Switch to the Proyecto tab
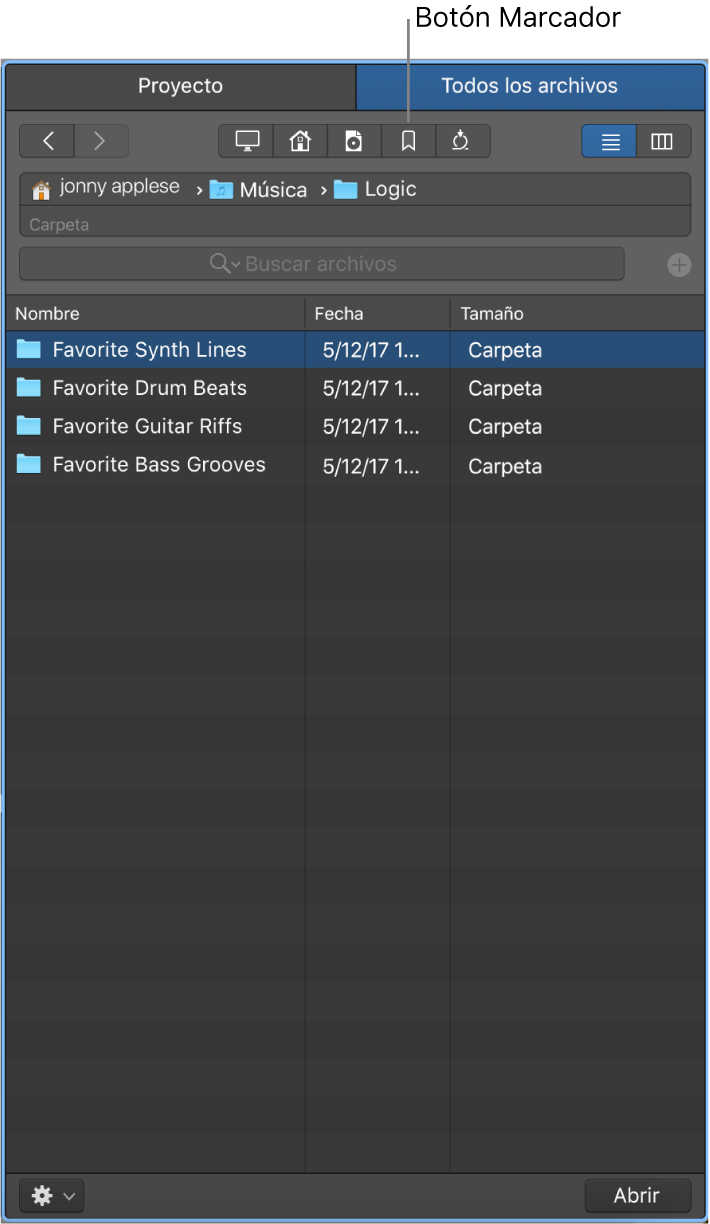The height and width of the screenshot is (1224, 710). tap(180, 86)
